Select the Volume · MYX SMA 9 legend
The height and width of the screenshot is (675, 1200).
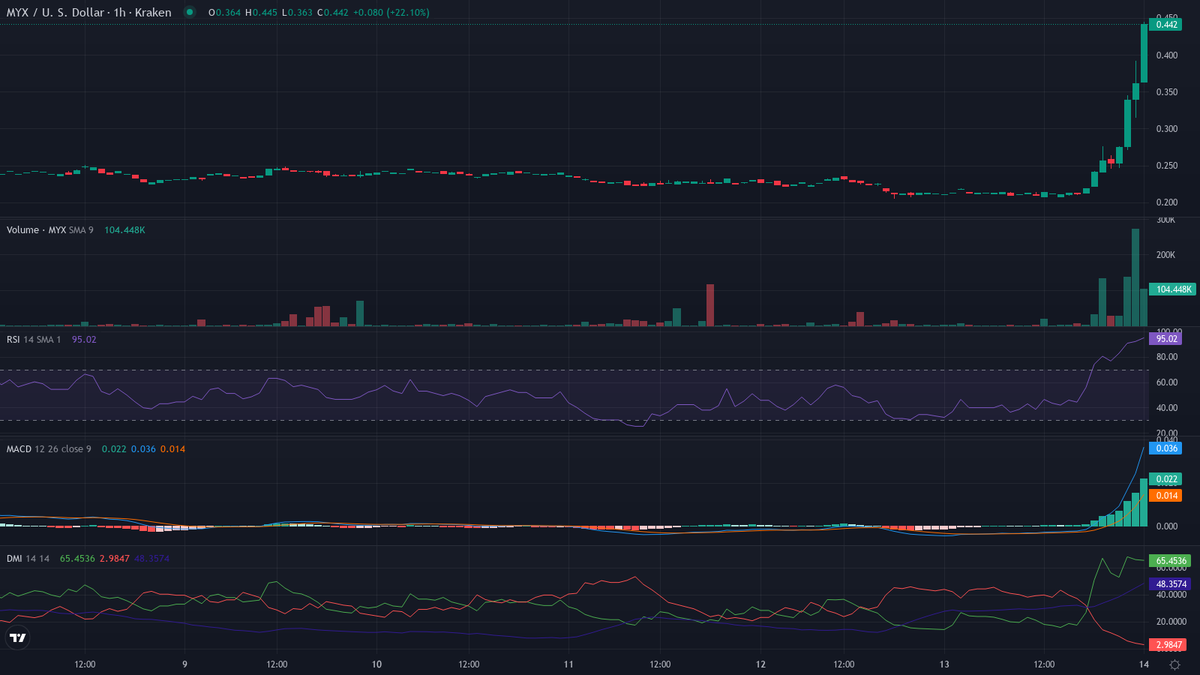click(x=52, y=230)
